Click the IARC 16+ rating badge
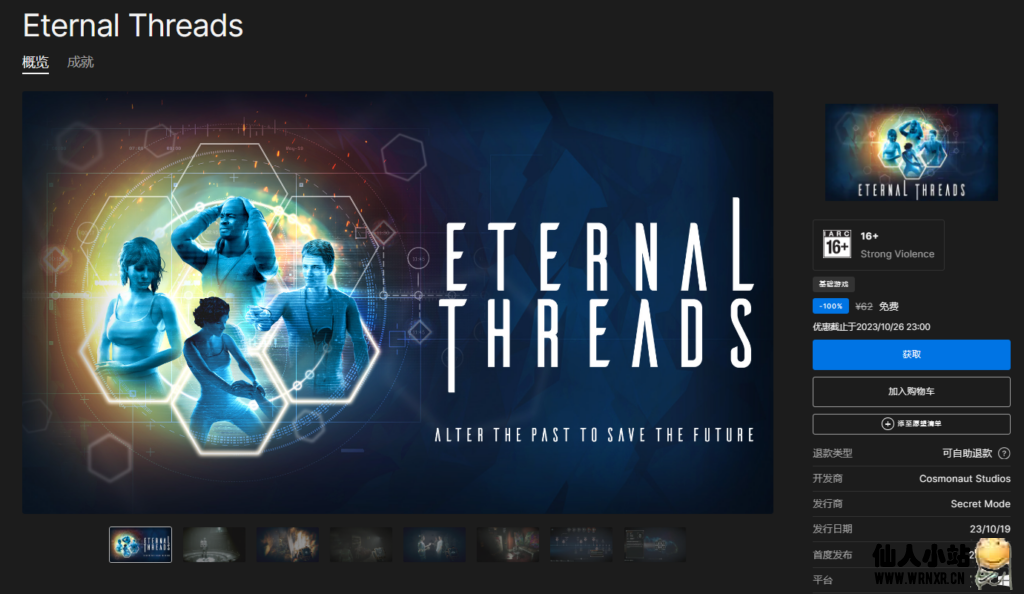1024x594 pixels. [x=837, y=244]
